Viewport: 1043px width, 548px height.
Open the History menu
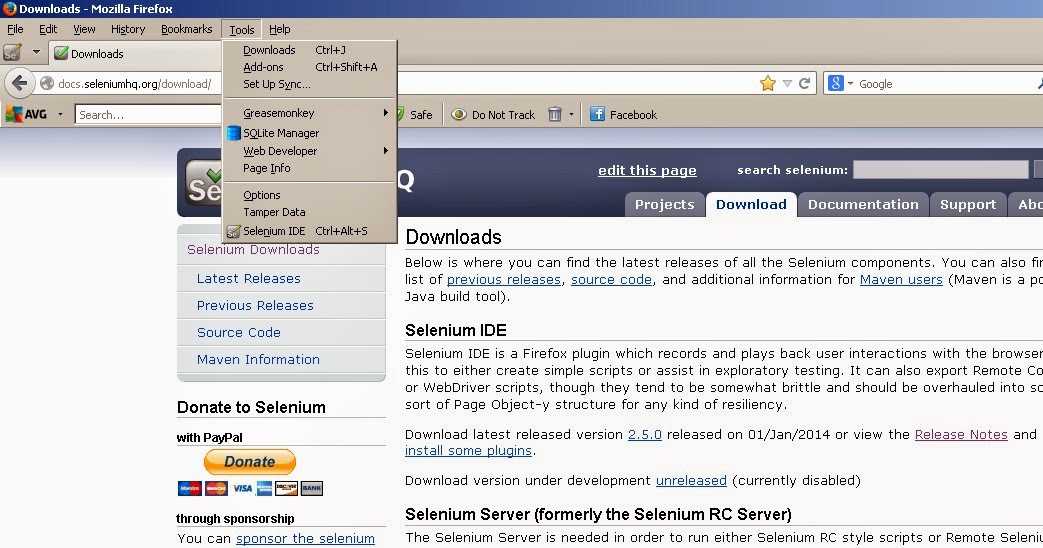128,29
